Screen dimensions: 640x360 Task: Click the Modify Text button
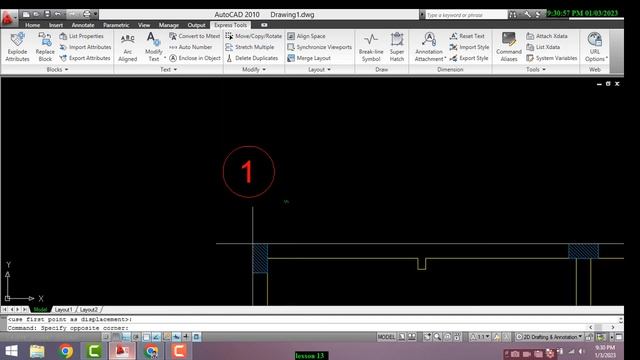pos(153,47)
